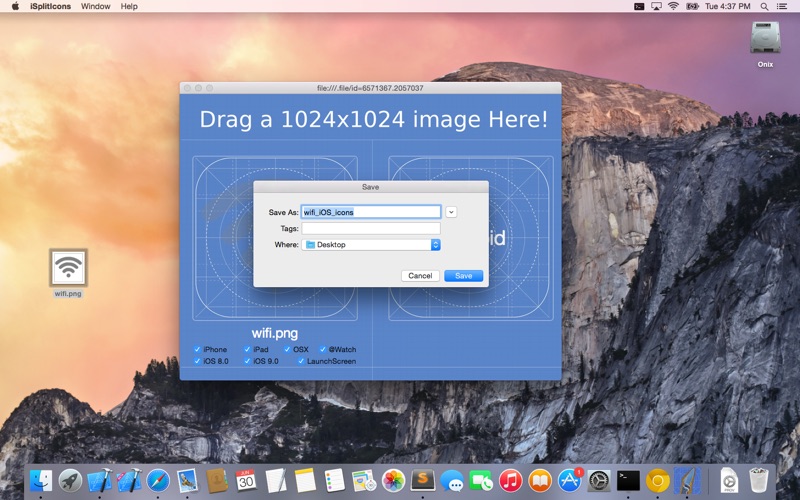Toggle the @Watch checkbox
Image resolution: width=800 pixels, height=500 pixels.
[323, 349]
